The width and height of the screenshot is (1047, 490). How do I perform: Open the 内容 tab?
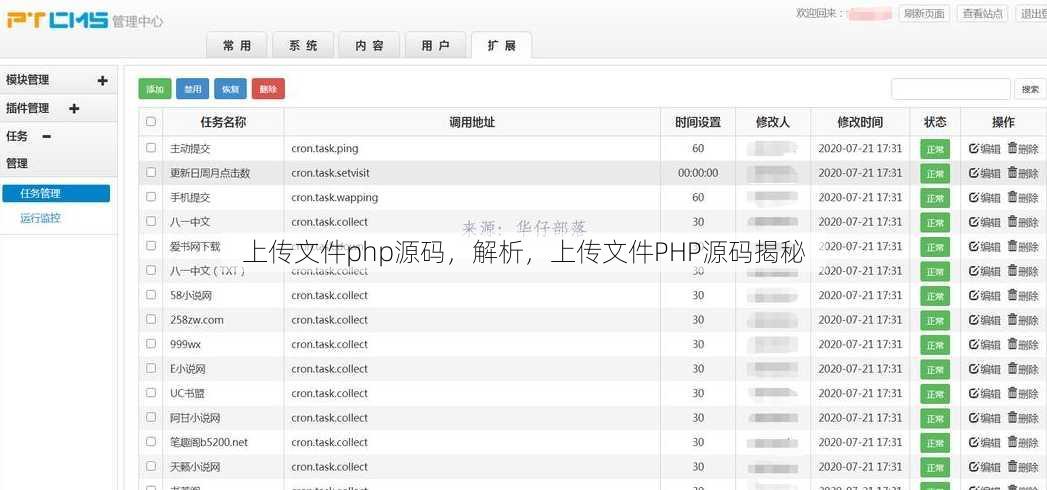point(369,45)
